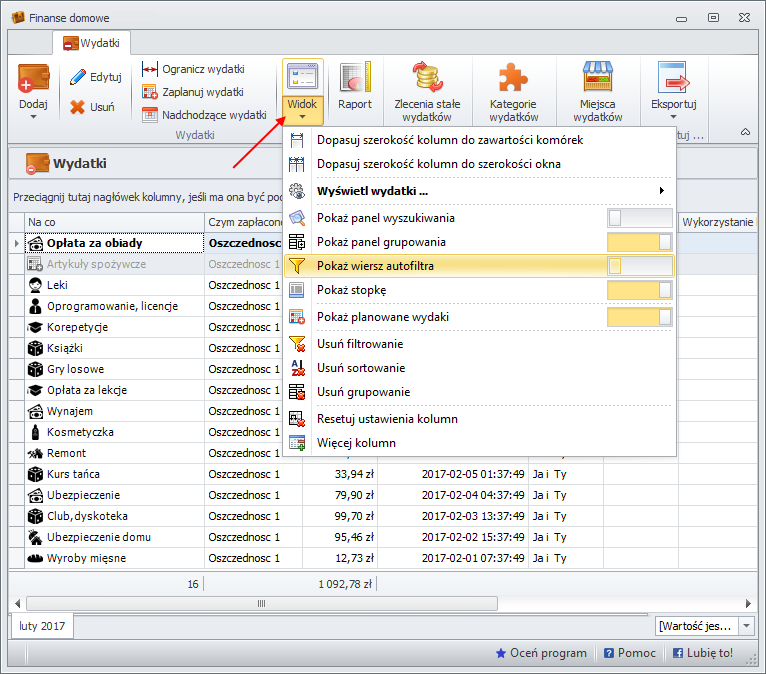
Task: Click the Edytuj pencil icon
Action: [x=78, y=77]
